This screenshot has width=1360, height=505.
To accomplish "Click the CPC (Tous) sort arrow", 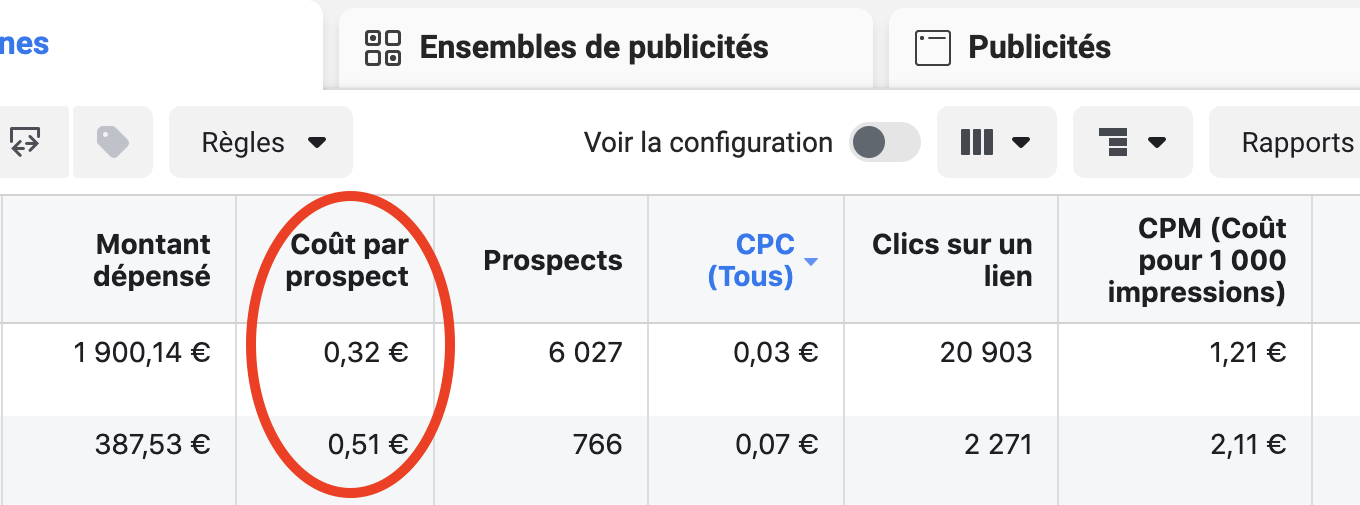I will point(811,262).
